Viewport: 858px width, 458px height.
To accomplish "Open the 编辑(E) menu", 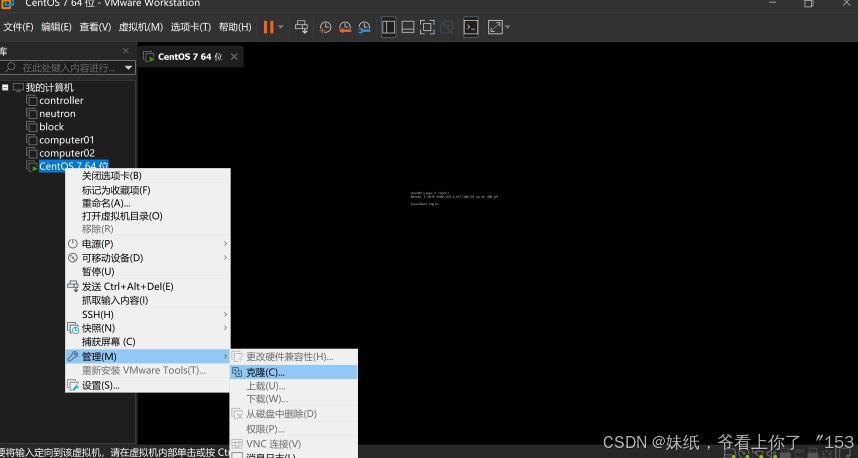I will (x=56, y=27).
